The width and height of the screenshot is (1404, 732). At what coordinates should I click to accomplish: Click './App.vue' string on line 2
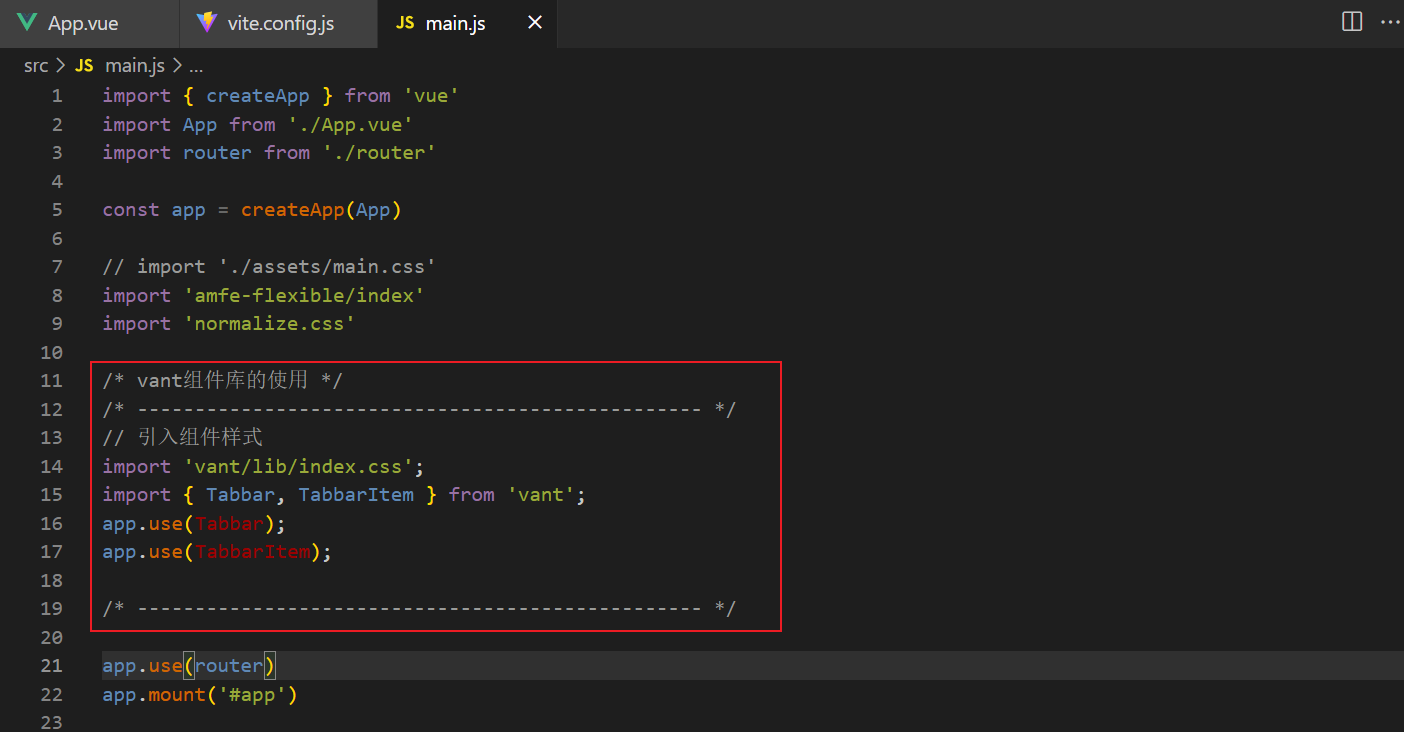click(350, 125)
